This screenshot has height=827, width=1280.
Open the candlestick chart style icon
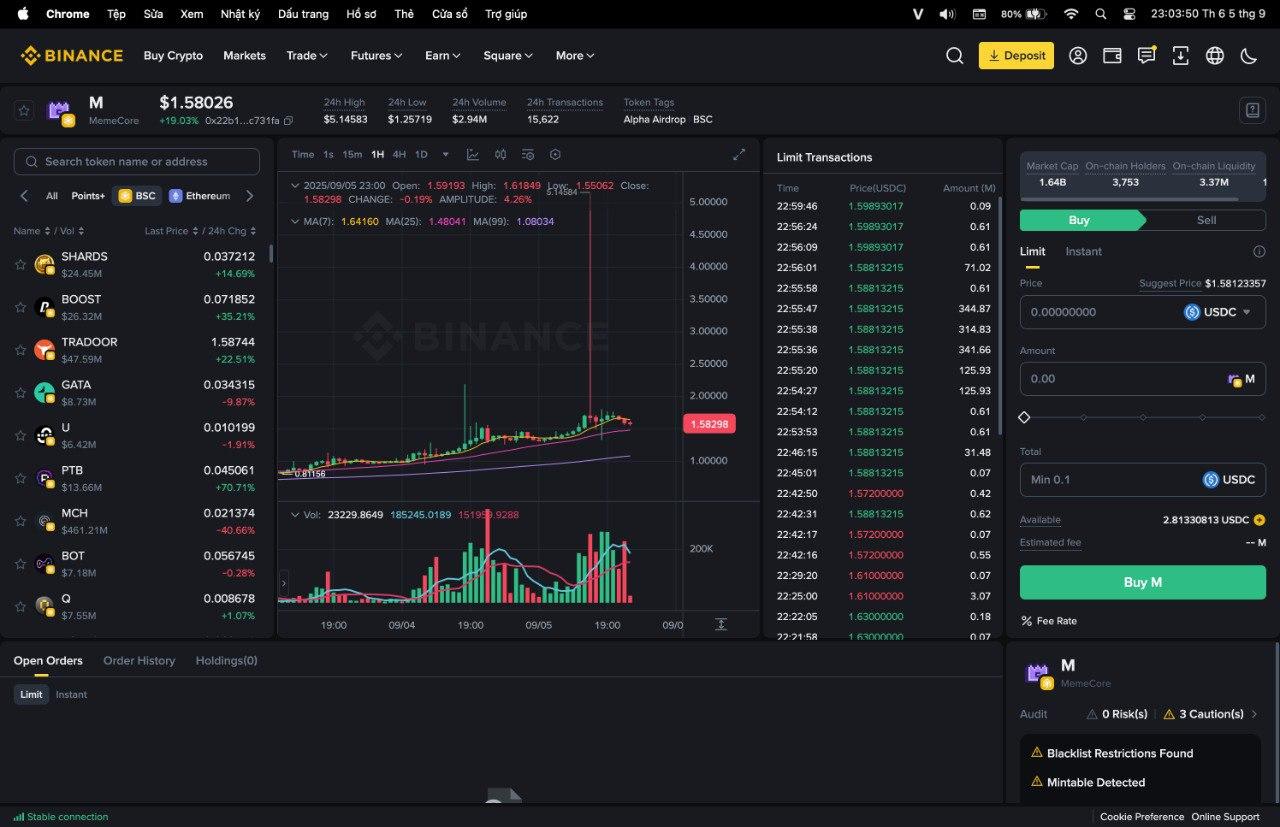[500, 155]
